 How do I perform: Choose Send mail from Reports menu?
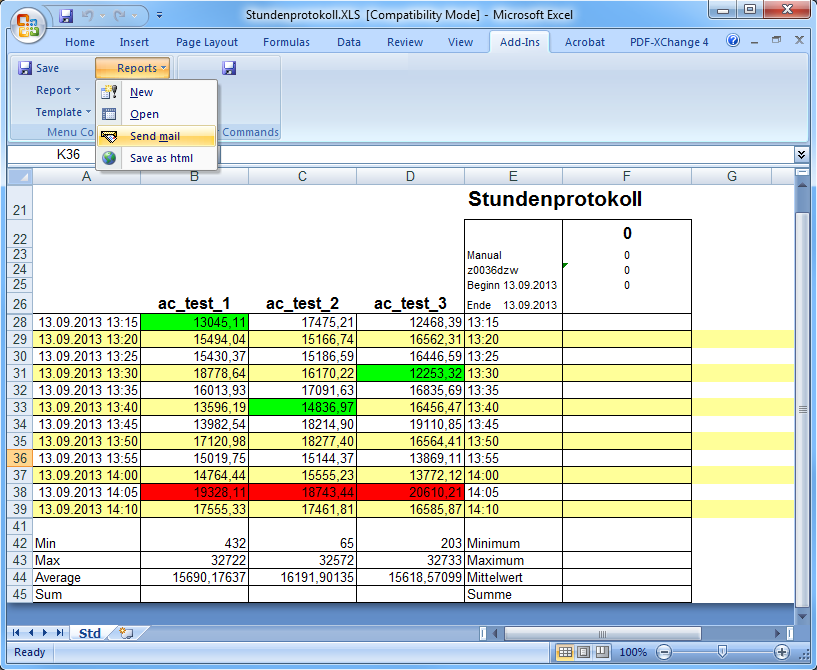pyautogui.click(x=155, y=136)
